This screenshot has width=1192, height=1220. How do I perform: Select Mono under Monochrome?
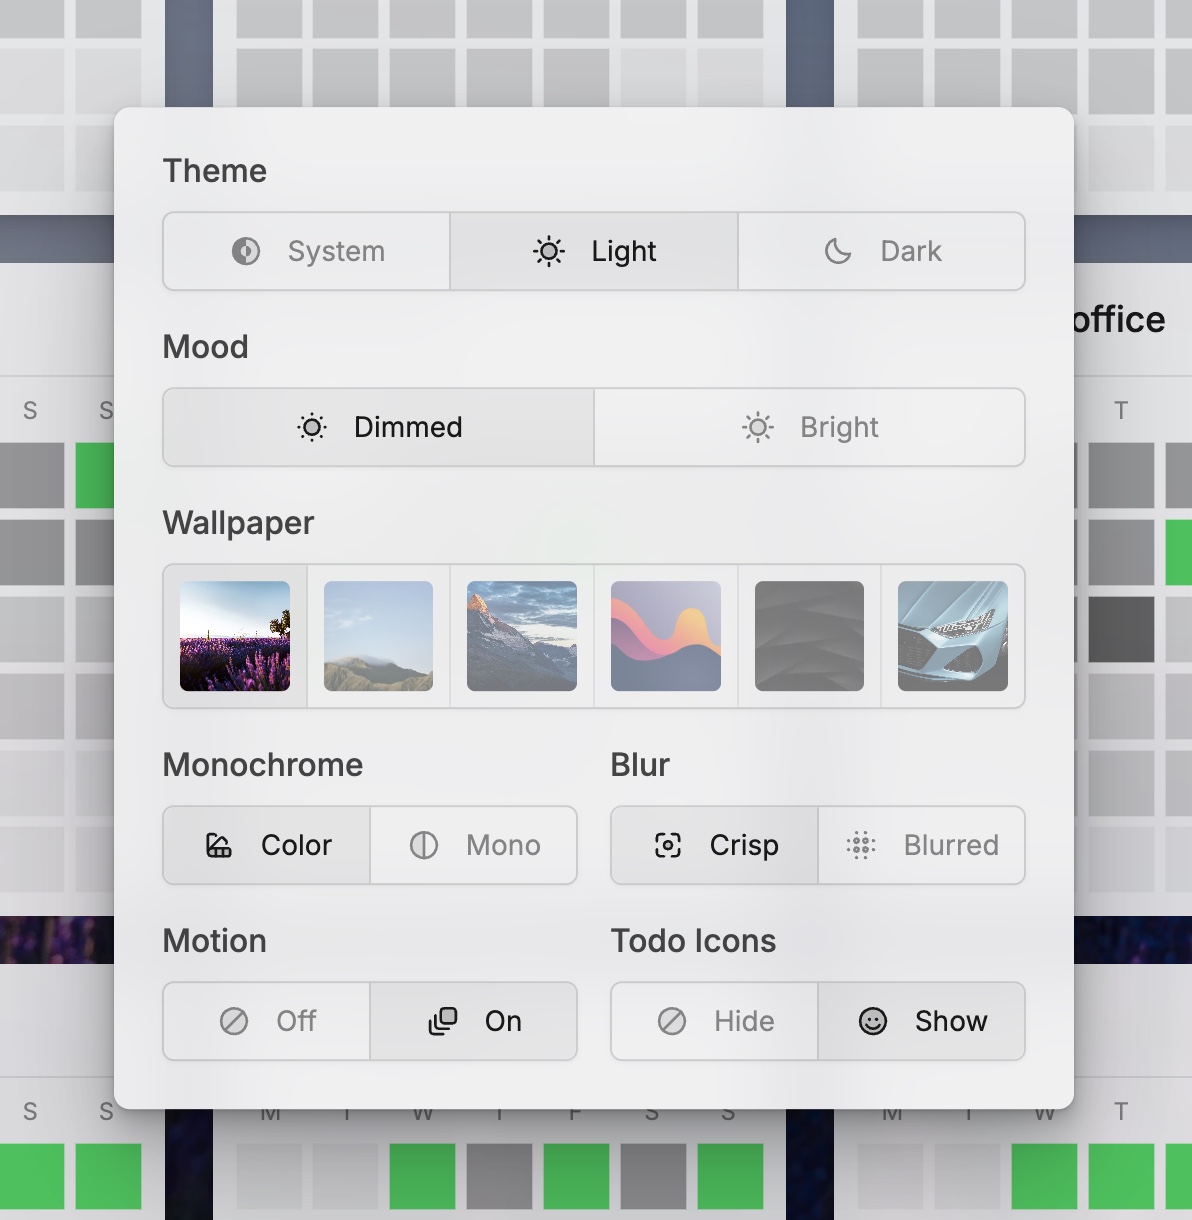click(x=474, y=845)
